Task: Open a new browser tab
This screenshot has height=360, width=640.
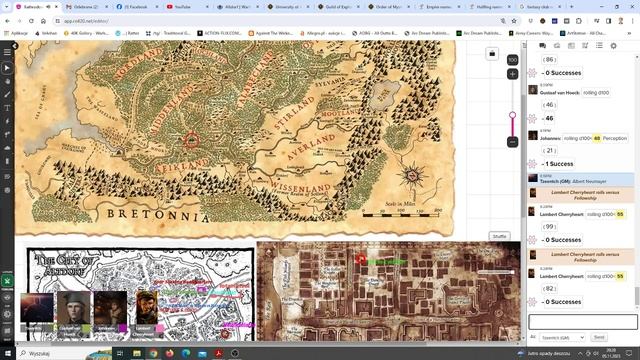Action: coord(571,7)
